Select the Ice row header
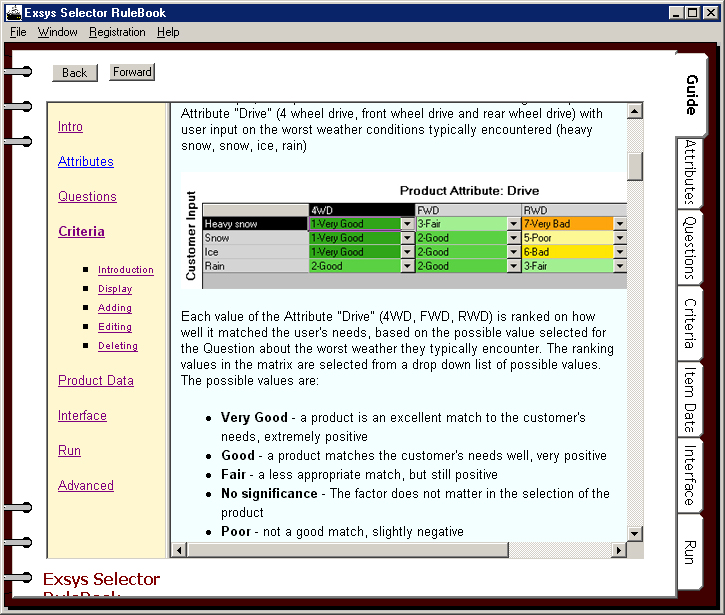Screen dimensions: 725x615 (x=255, y=252)
